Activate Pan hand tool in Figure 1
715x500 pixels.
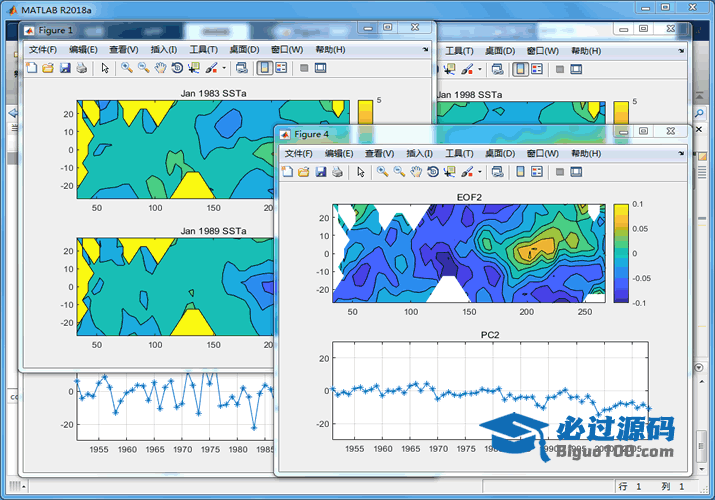tap(160, 68)
